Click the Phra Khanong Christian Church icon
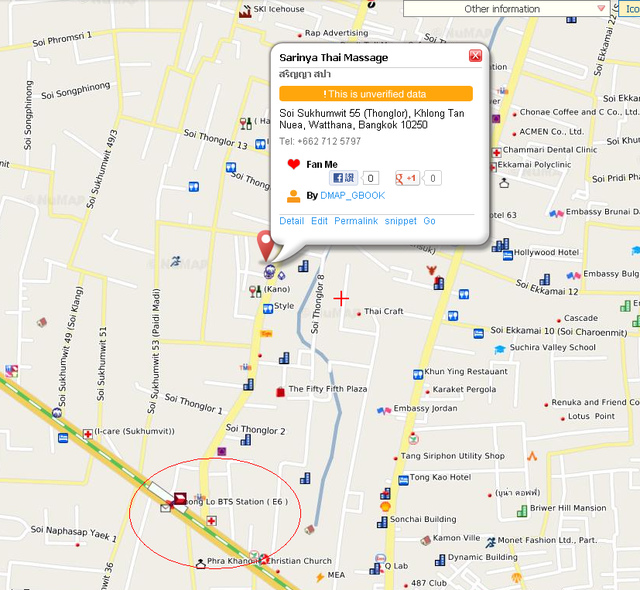The width and height of the screenshot is (640, 590). pyautogui.click(x=200, y=564)
